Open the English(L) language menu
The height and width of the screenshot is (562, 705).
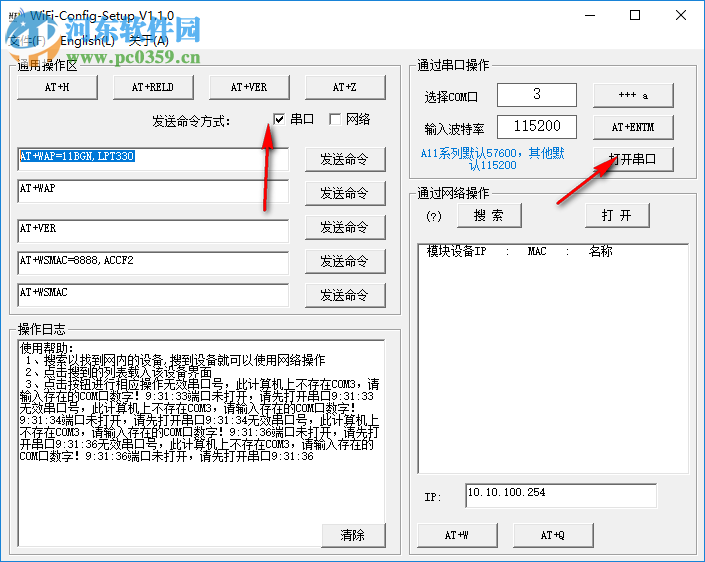pyautogui.click(x=87, y=41)
